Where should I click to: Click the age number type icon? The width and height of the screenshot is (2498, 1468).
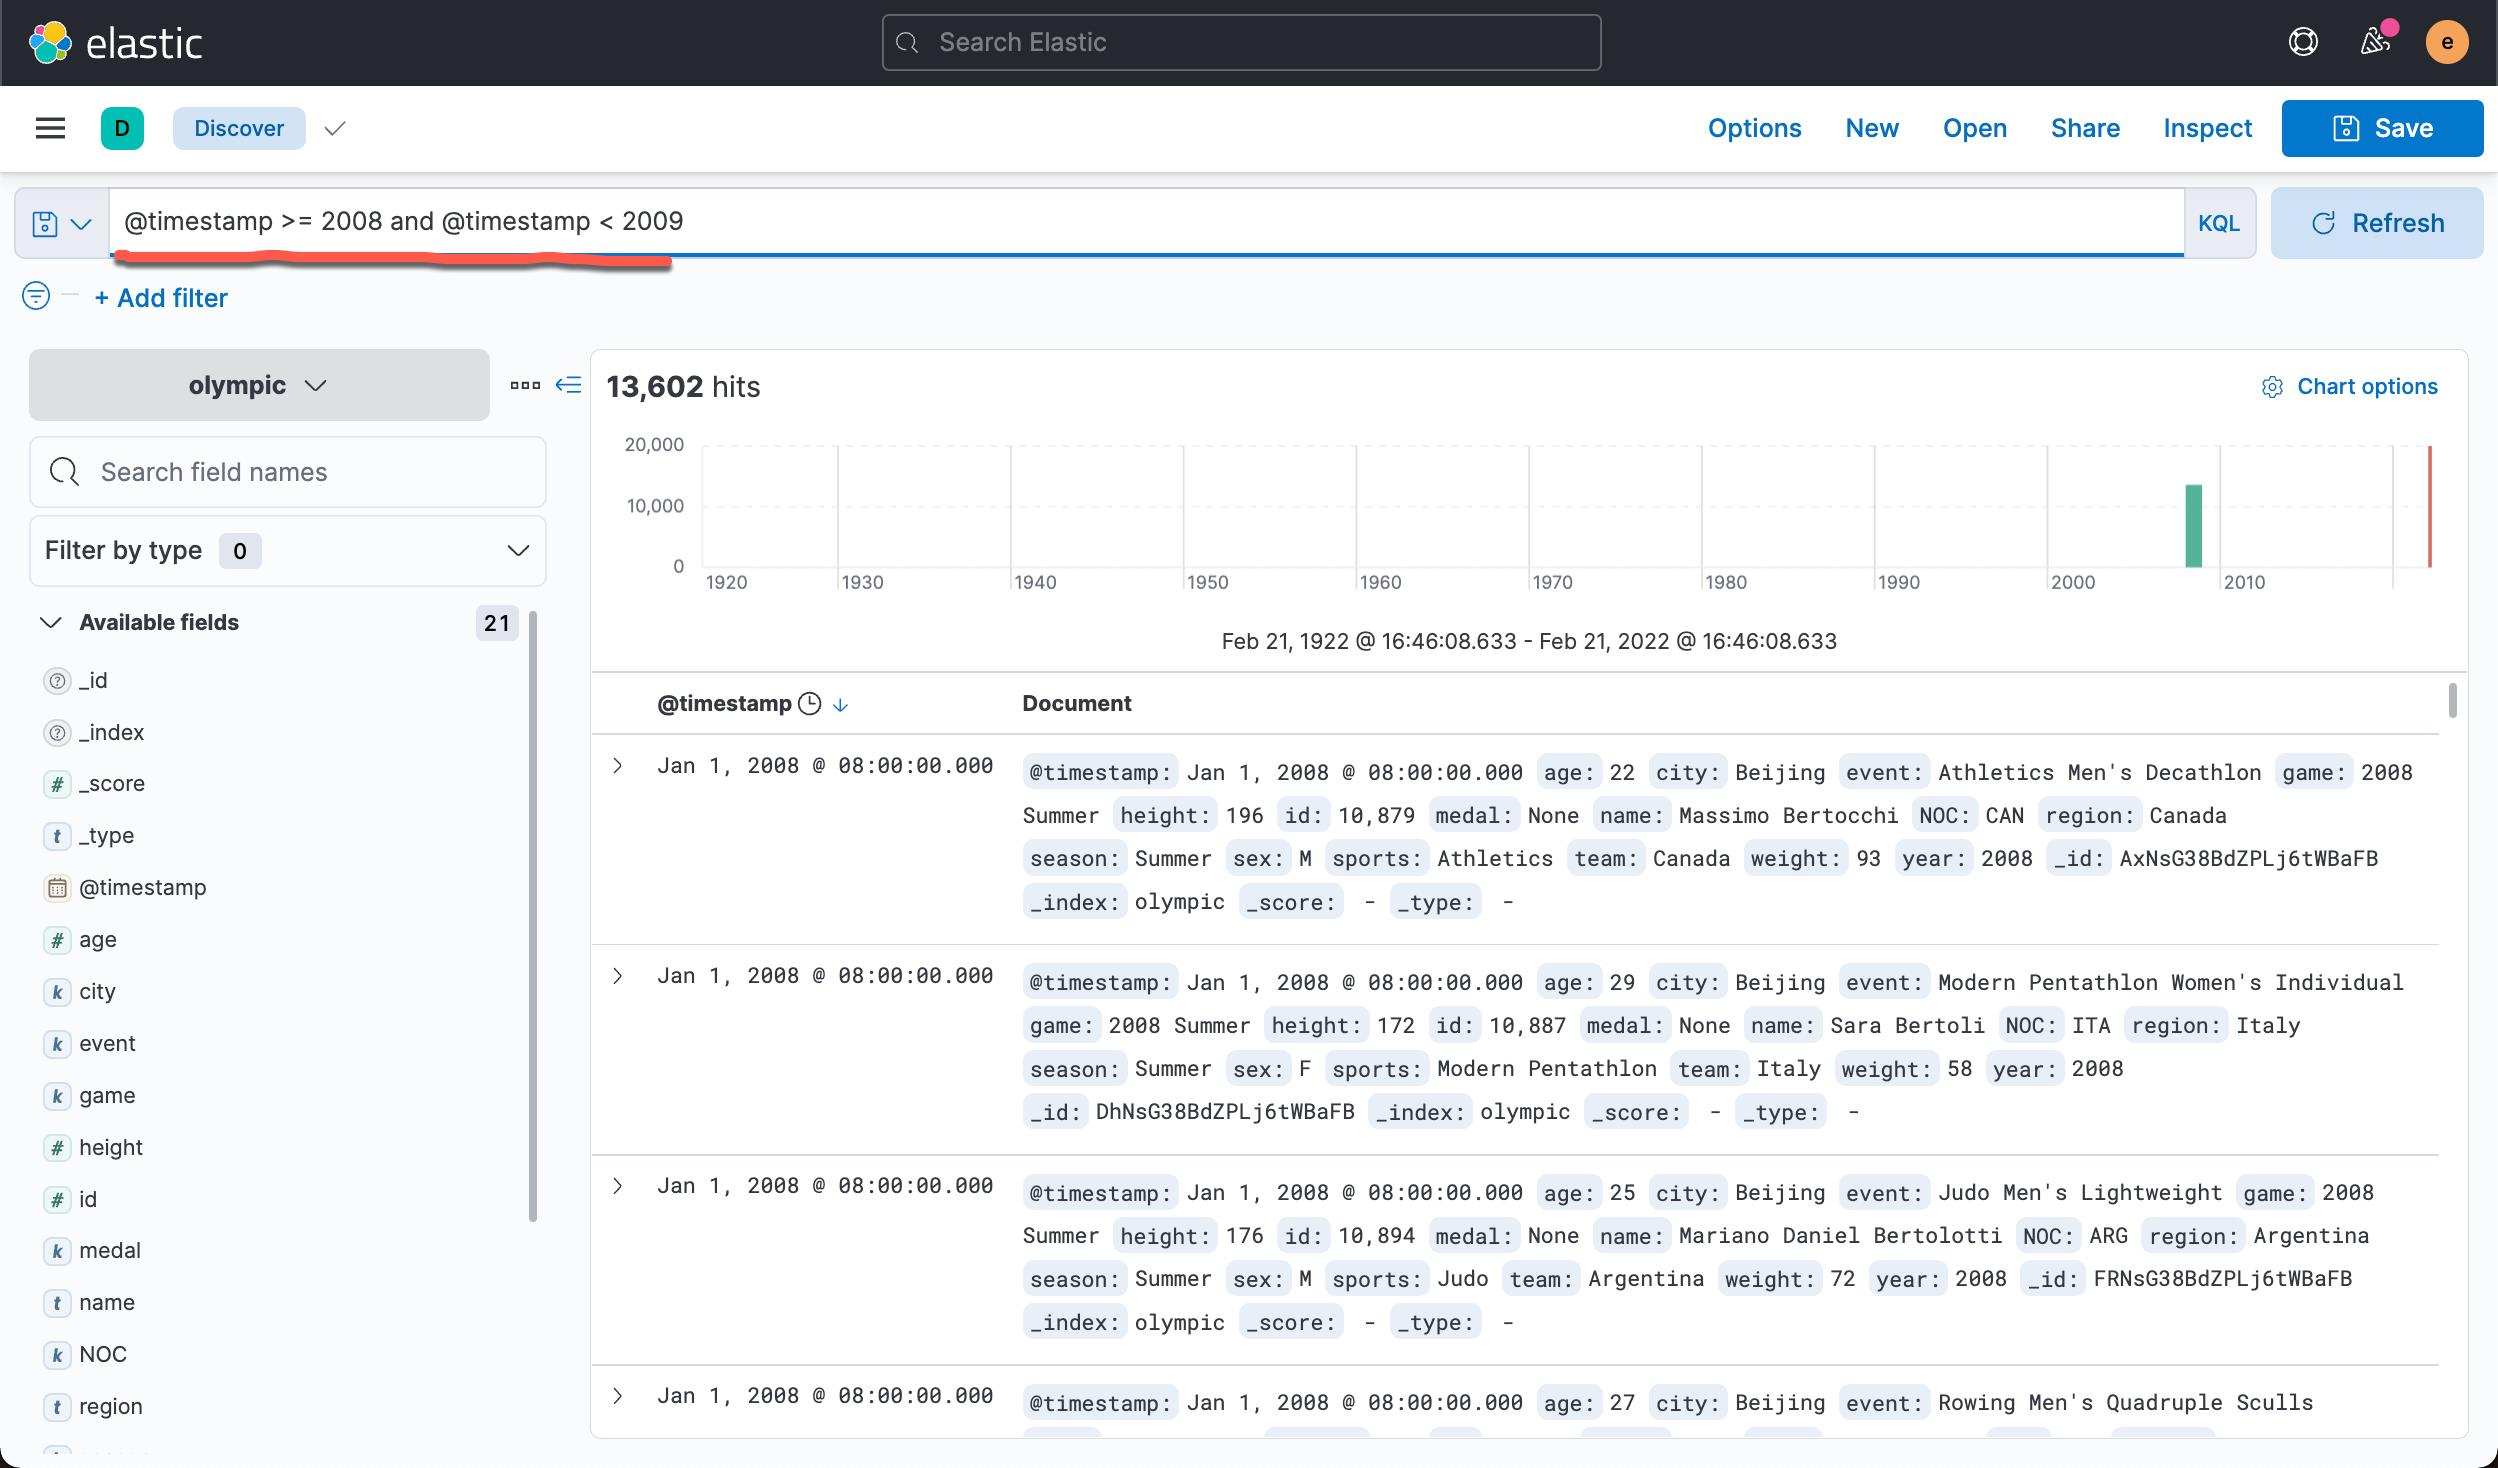pyautogui.click(x=58, y=940)
